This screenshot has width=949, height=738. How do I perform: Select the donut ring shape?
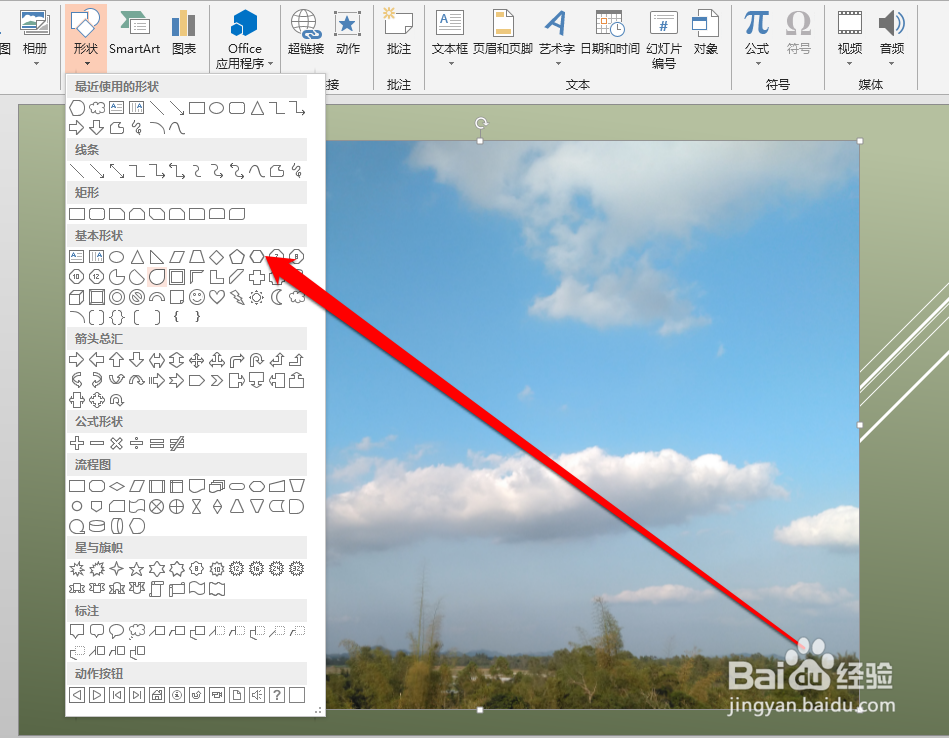tap(117, 297)
